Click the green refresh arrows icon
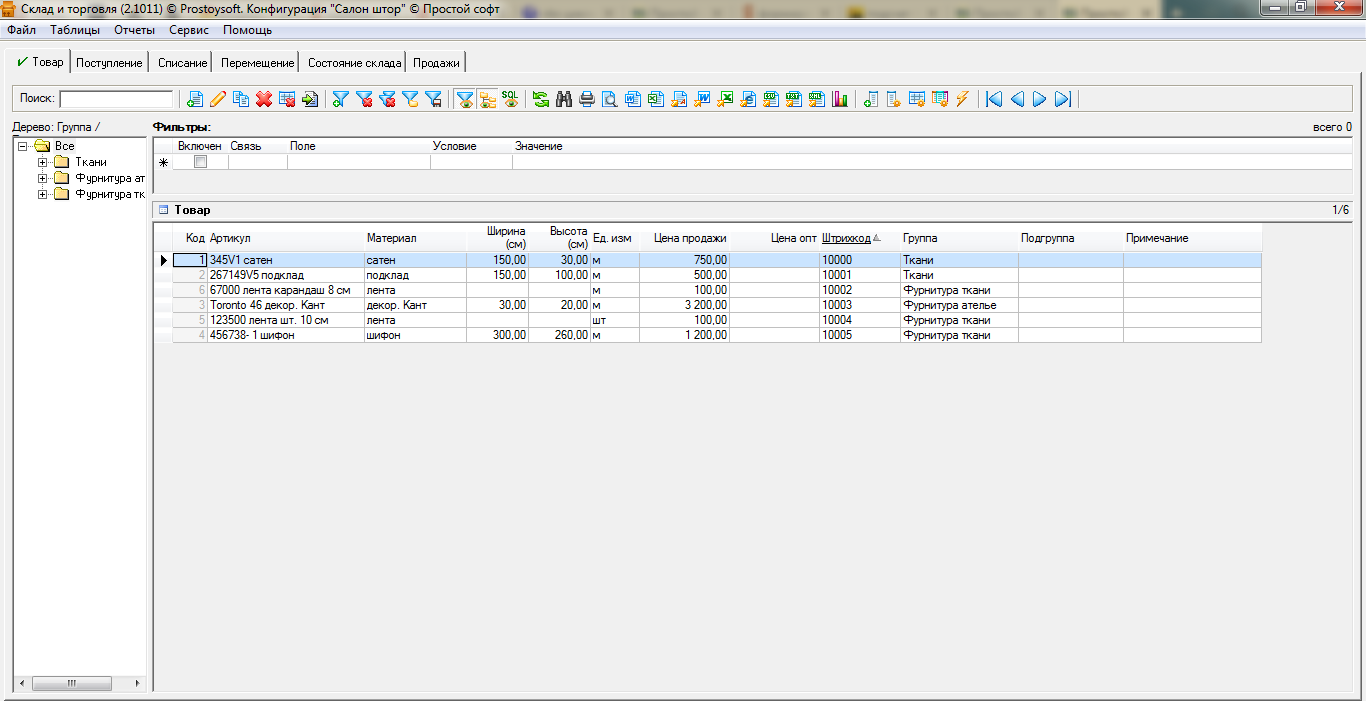1366x701 pixels. 541,99
